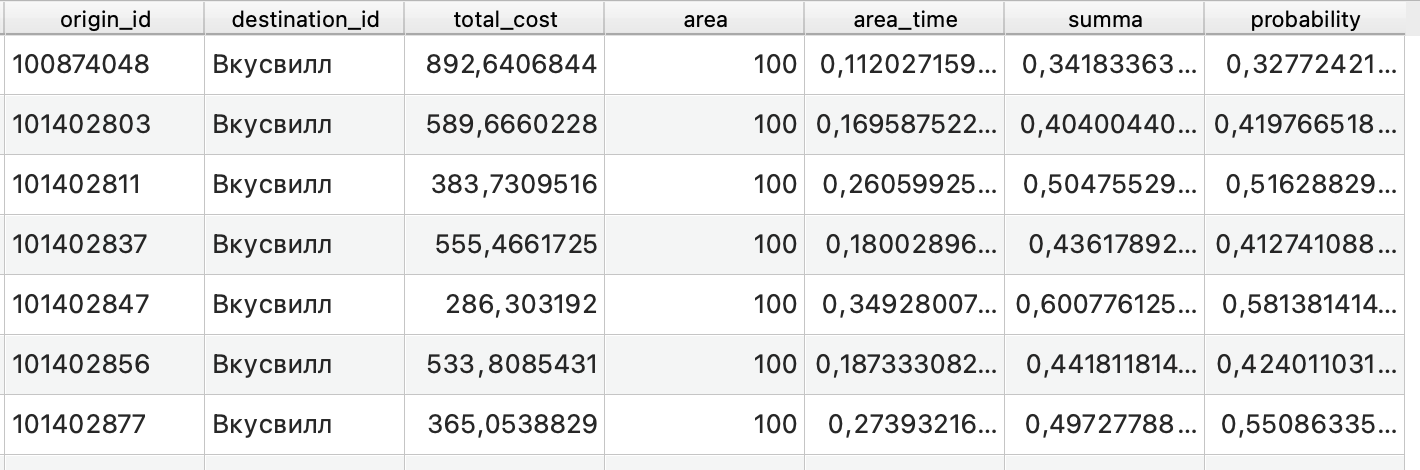
Task: Select area_time cell 0,27393216…
Action: pos(905,425)
